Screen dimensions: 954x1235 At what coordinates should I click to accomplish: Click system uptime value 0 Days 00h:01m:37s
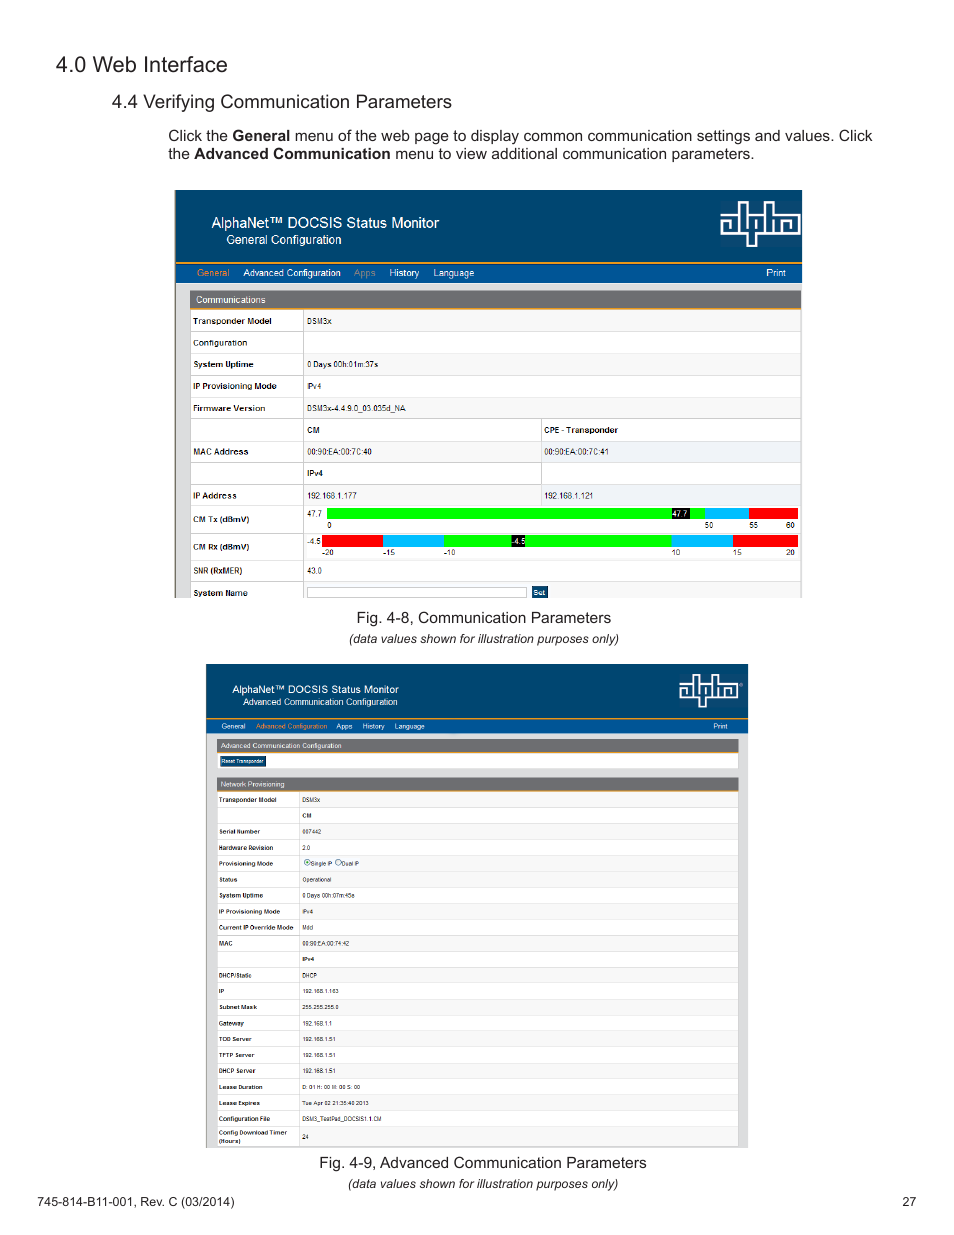coord(343,365)
